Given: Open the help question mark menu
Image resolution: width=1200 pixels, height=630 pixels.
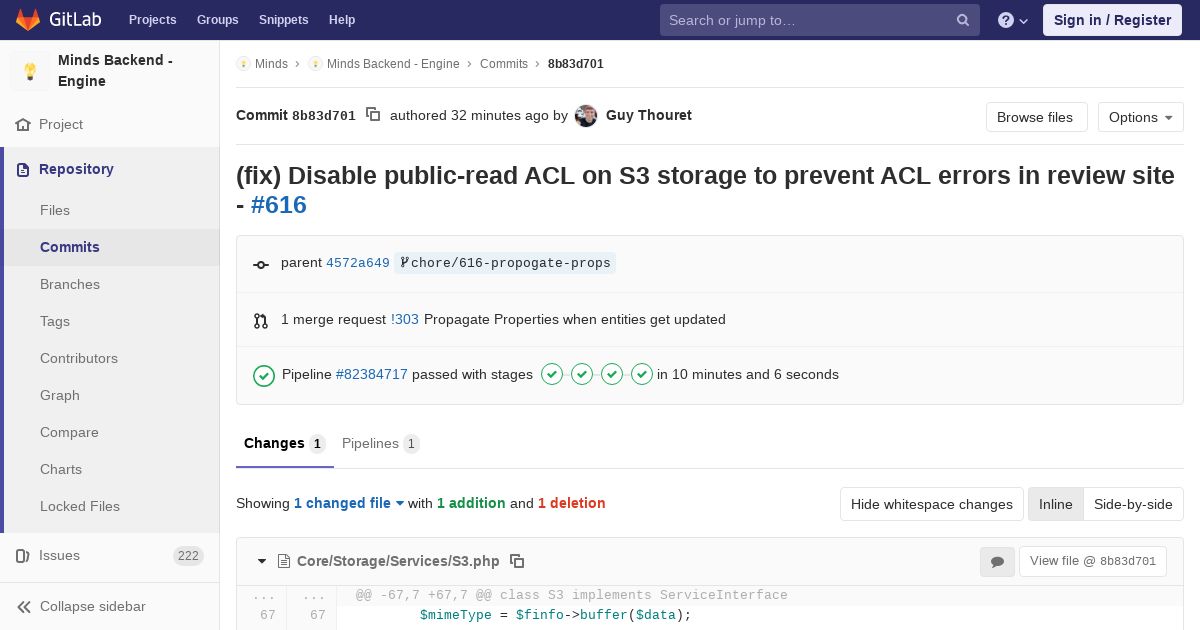Looking at the screenshot, I should coord(1013,20).
